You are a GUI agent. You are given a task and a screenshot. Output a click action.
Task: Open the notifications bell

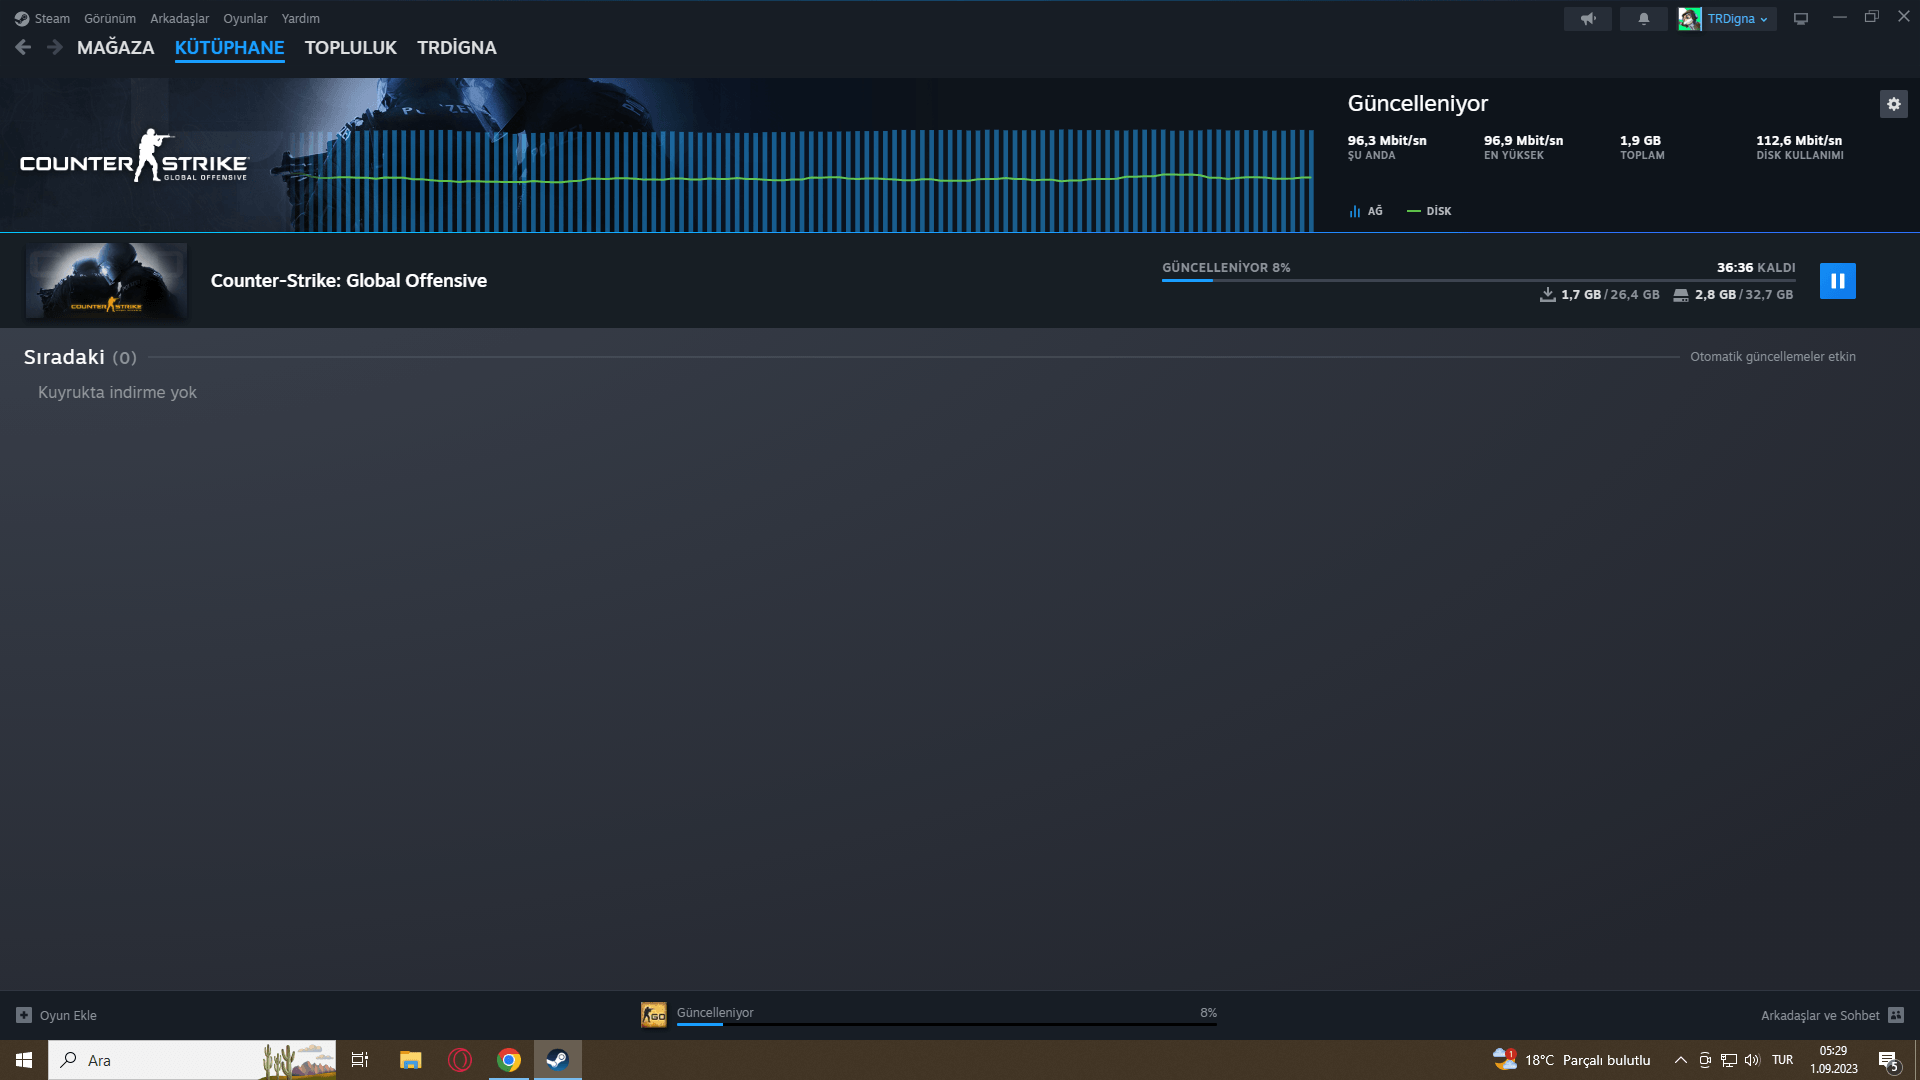tap(1644, 19)
